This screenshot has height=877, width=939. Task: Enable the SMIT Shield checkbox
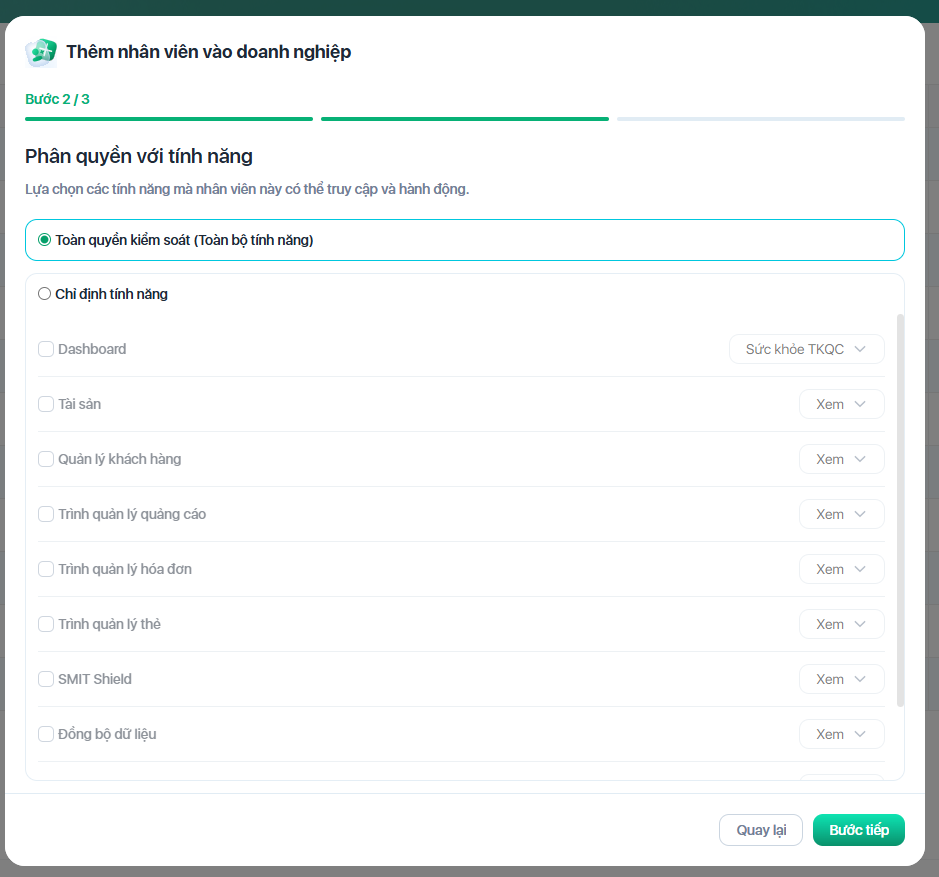pos(46,679)
